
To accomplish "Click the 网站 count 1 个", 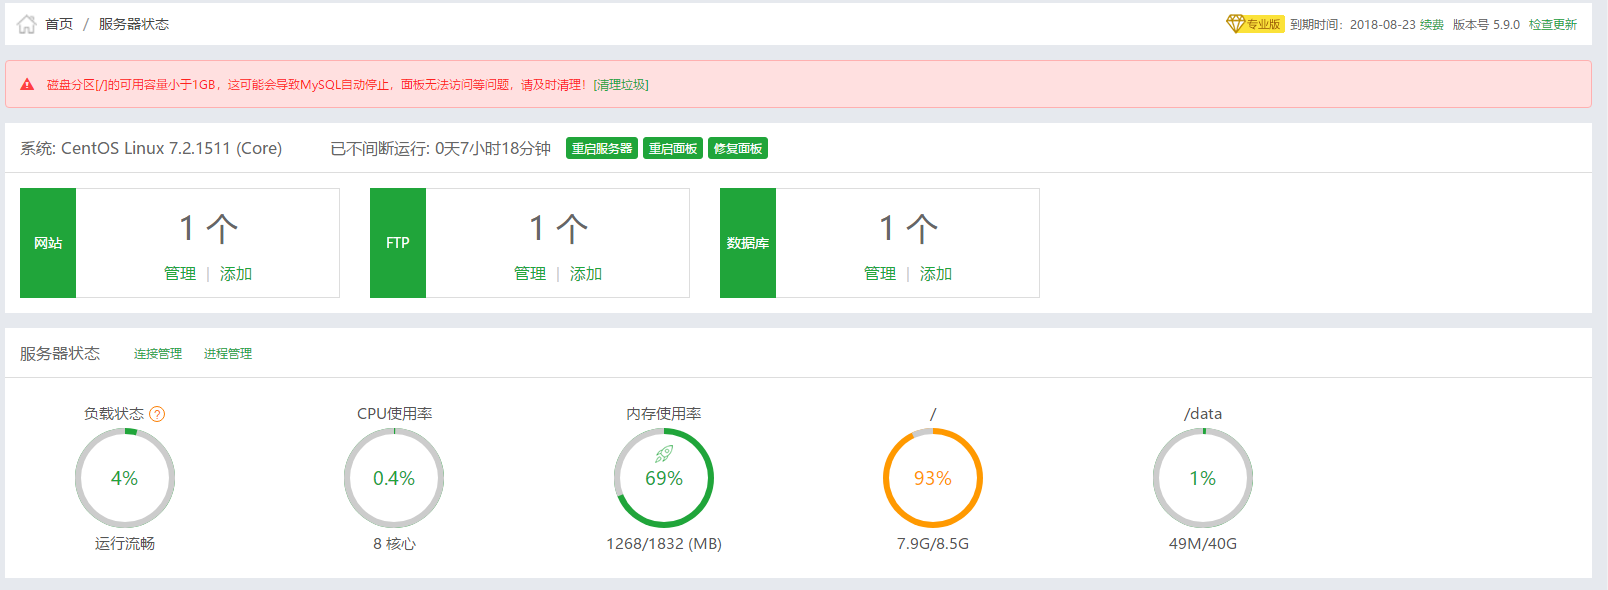I will (208, 228).
